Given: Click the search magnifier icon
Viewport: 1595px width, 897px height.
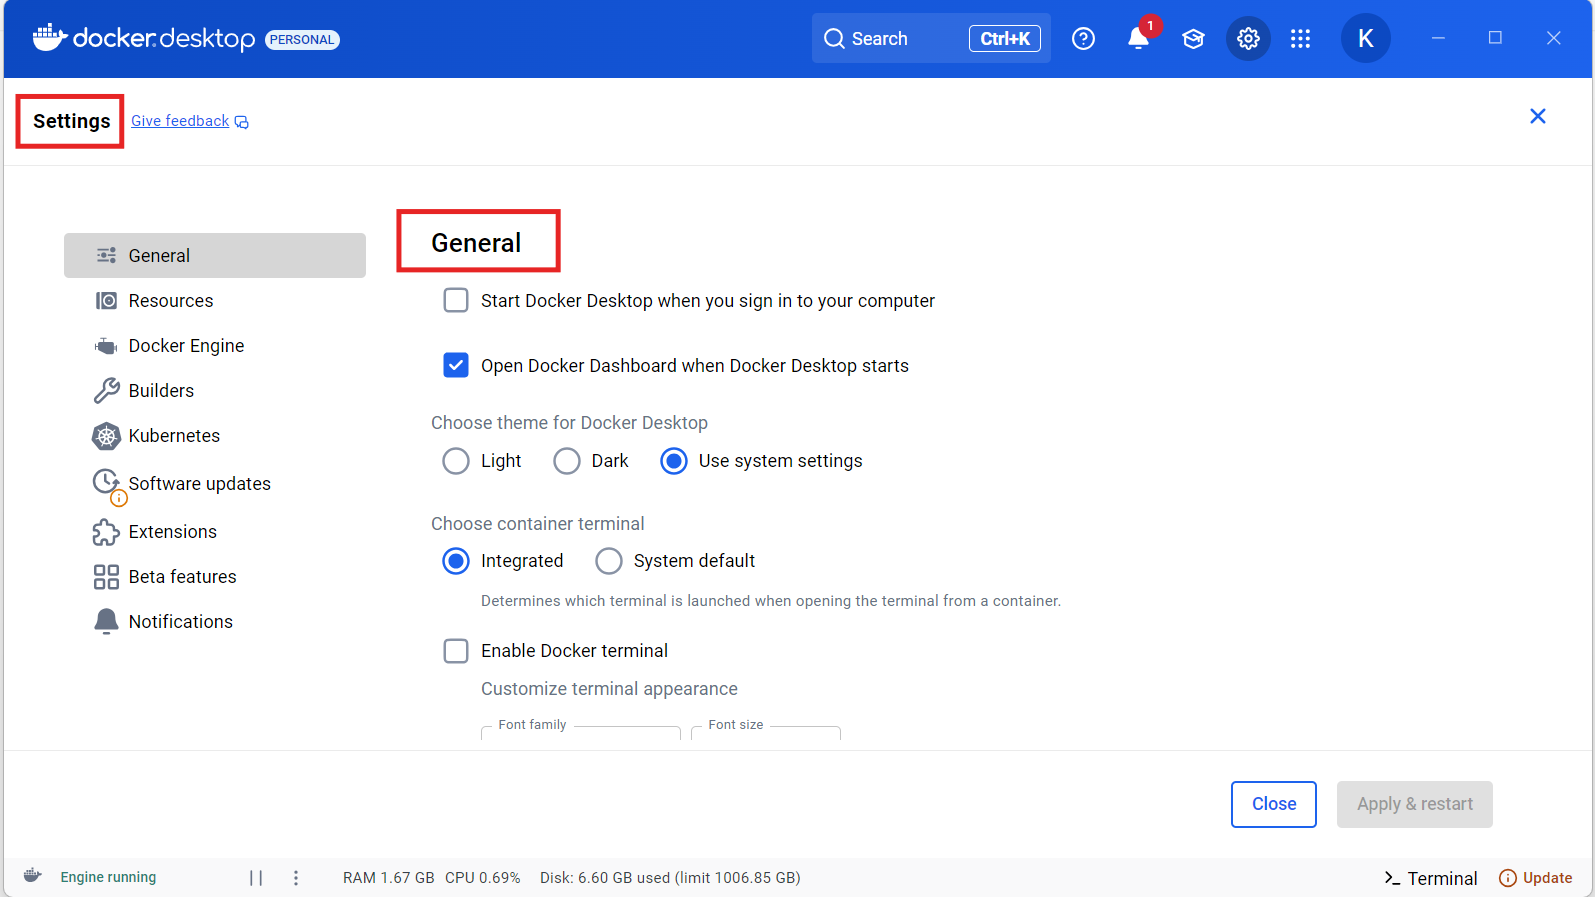Looking at the screenshot, I should tap(834, 39).
